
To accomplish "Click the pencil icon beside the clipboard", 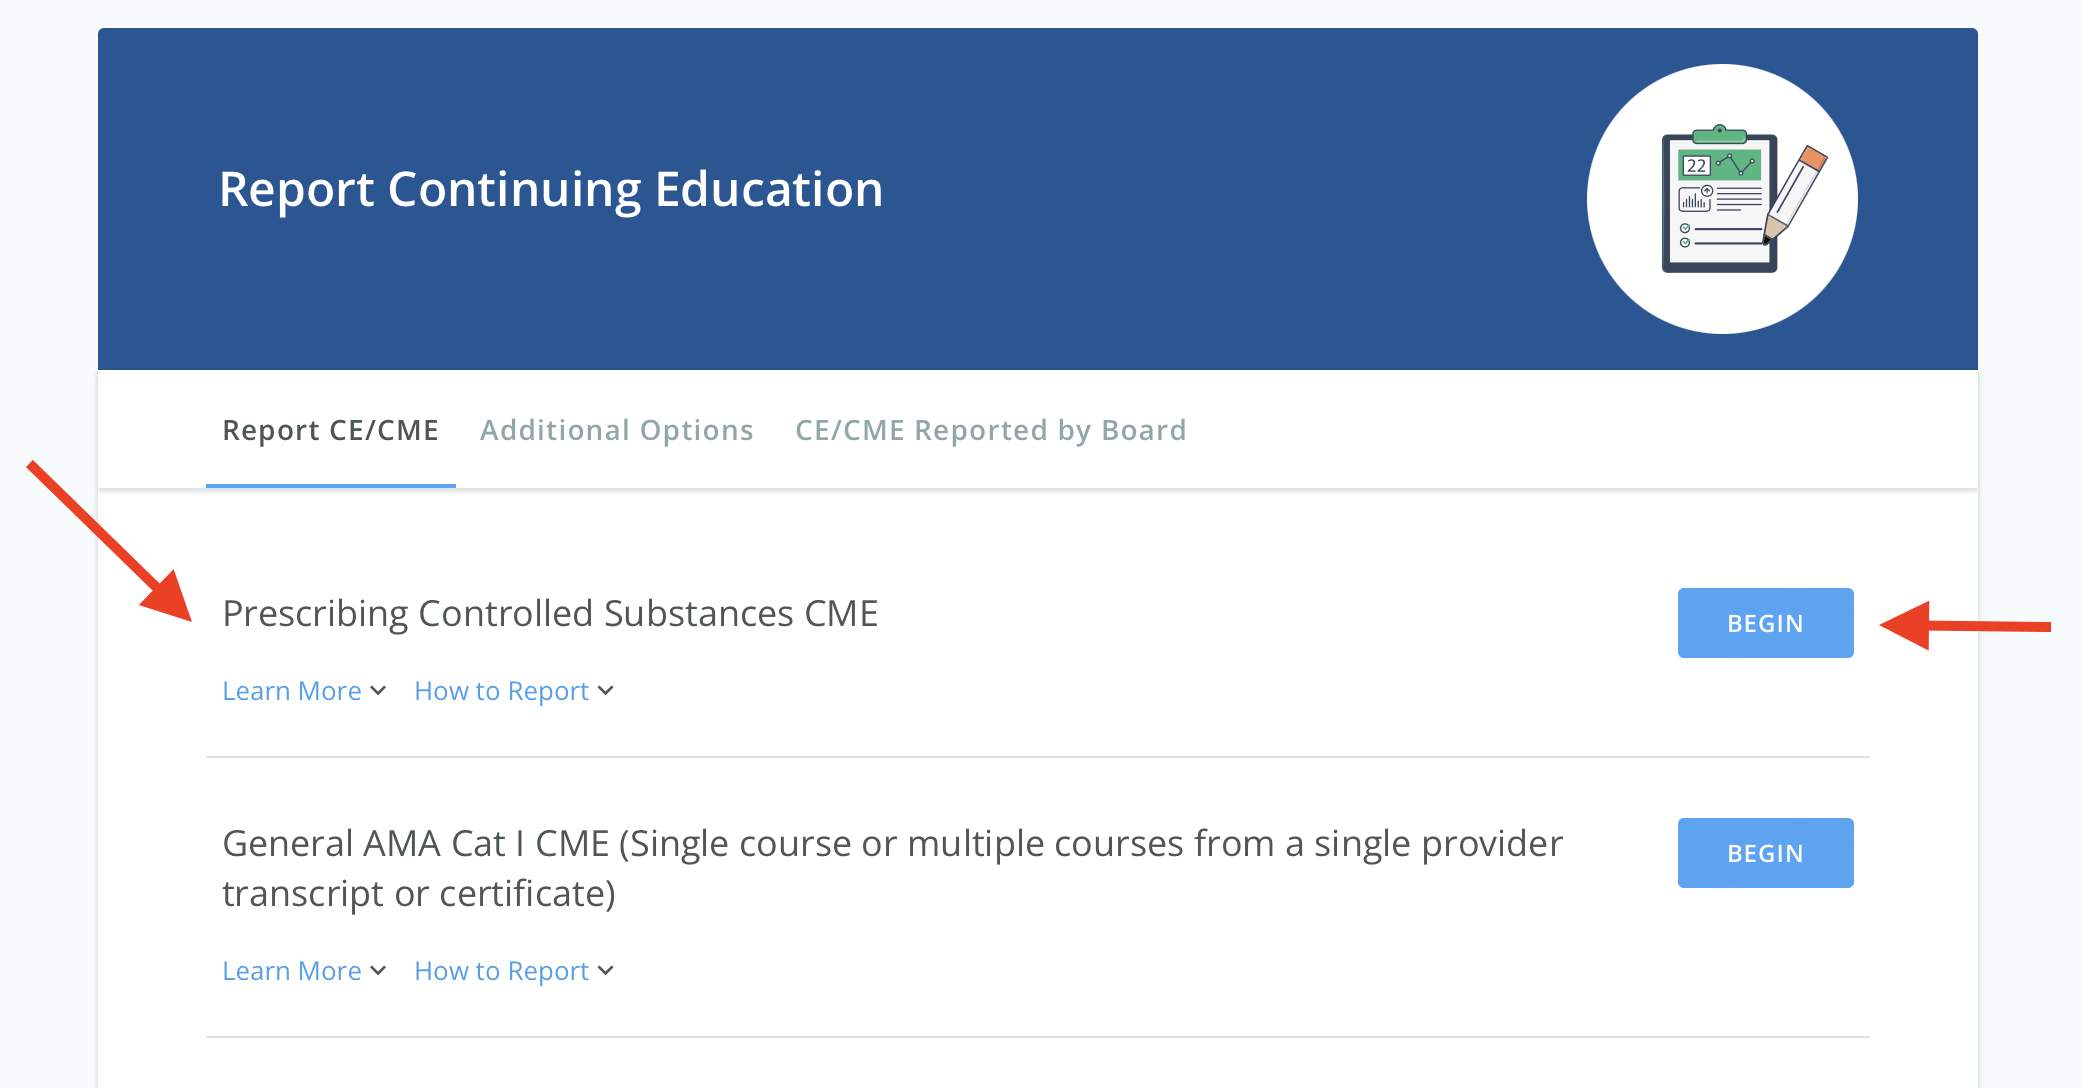I will [1797, 193].
